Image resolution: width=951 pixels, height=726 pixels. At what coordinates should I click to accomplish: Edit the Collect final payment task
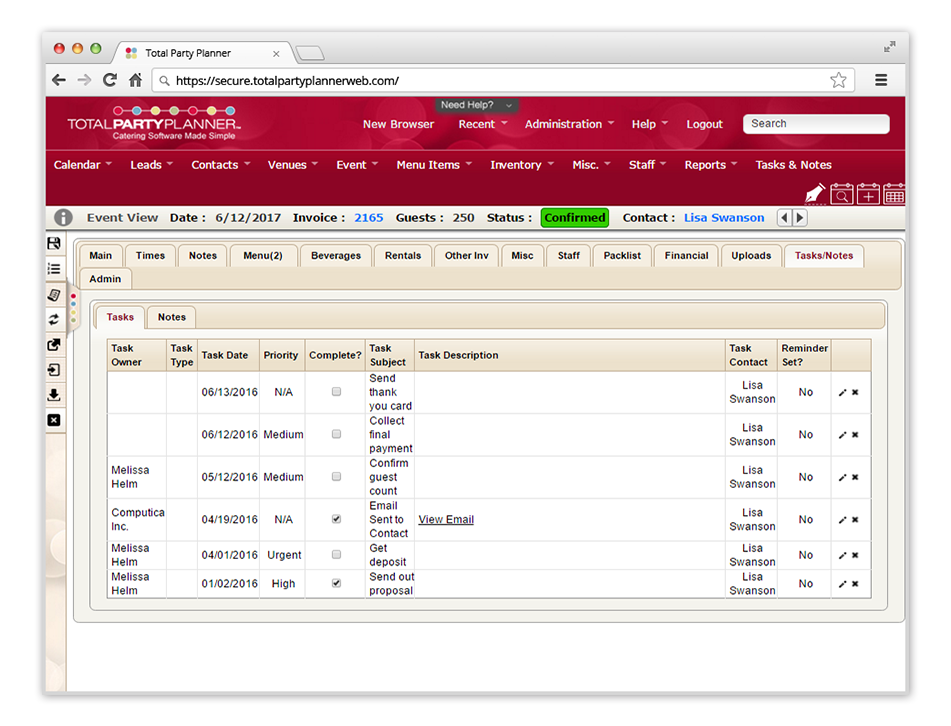click(x=842, y=435)
